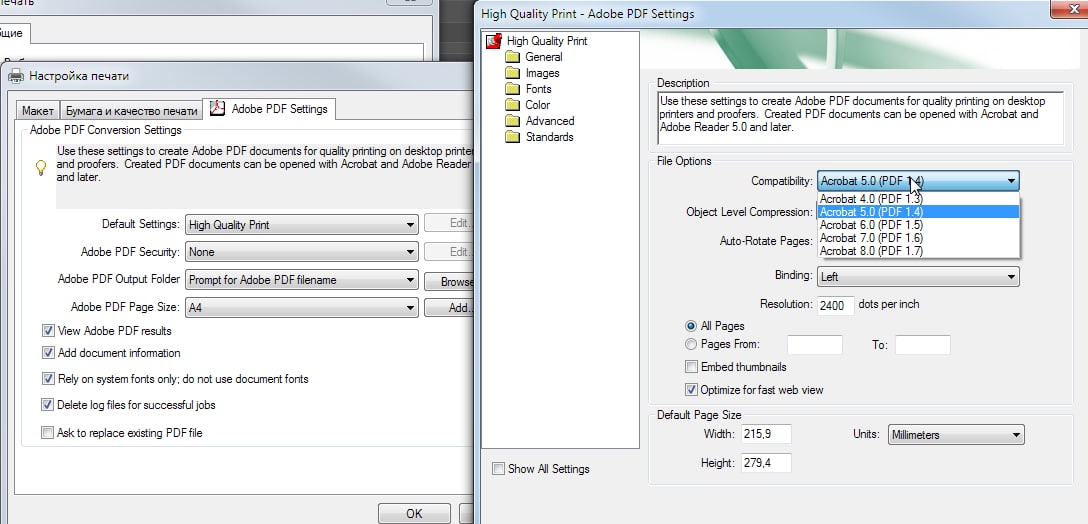Toggle Delete log files for successful jobs

click(x=48, y=405)
